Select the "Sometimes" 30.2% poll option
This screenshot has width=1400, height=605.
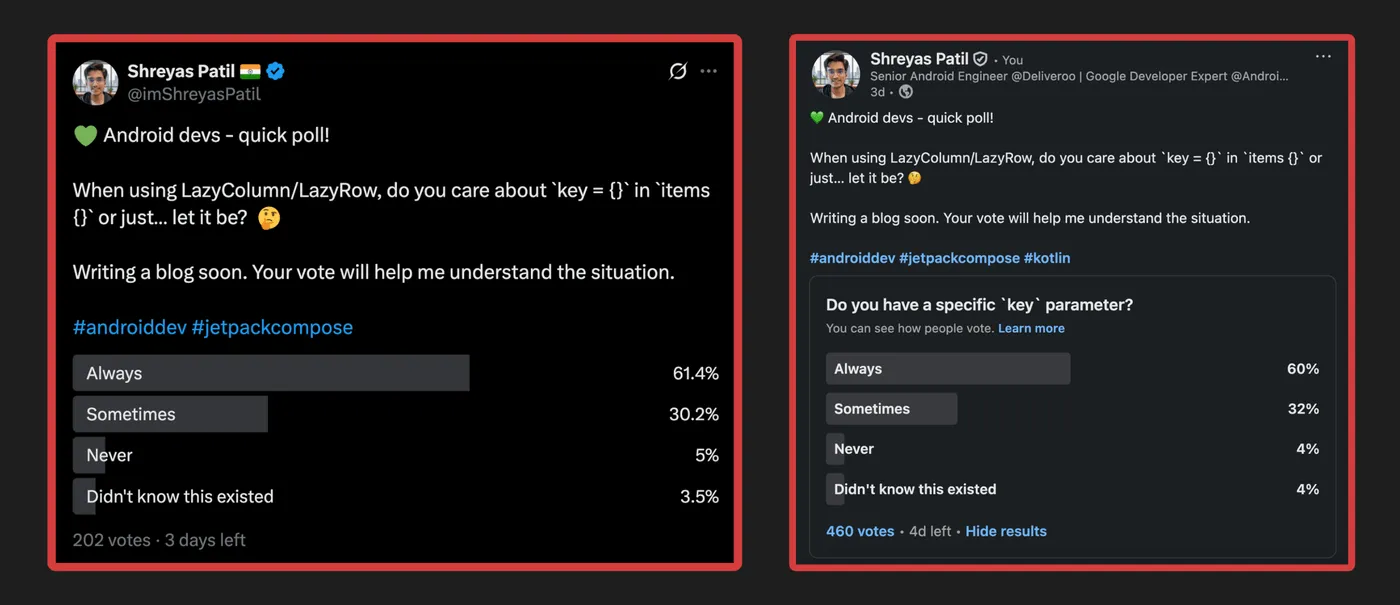pos(170,414)
